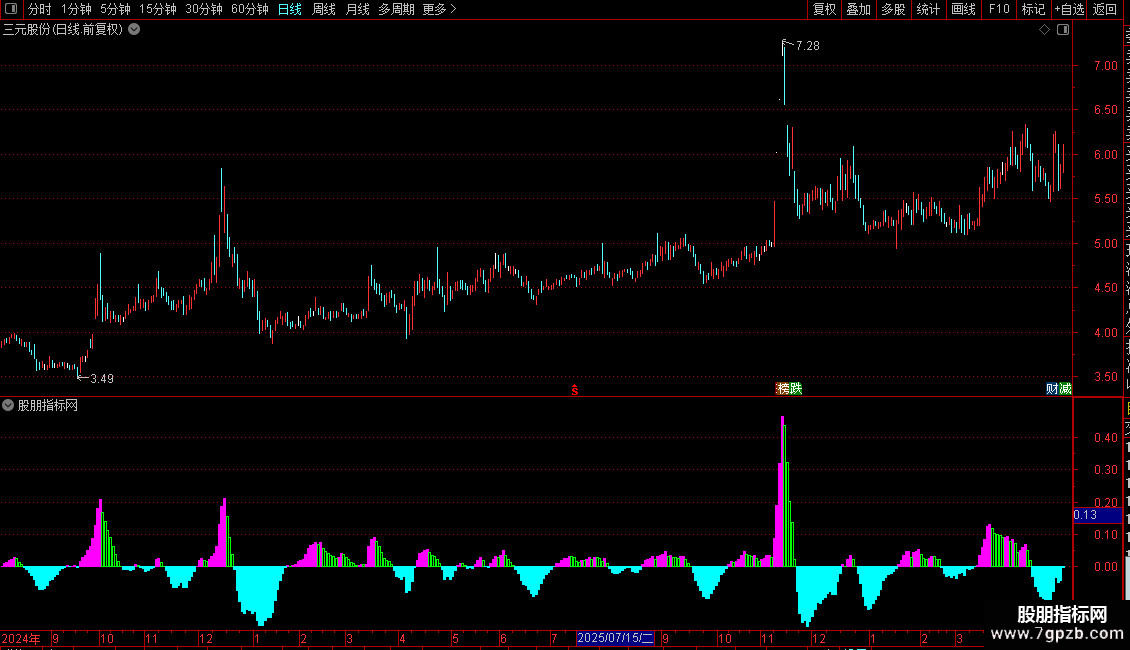Click the diamond icon above price chart
Screen dimensions: 1130x650
1044,30
